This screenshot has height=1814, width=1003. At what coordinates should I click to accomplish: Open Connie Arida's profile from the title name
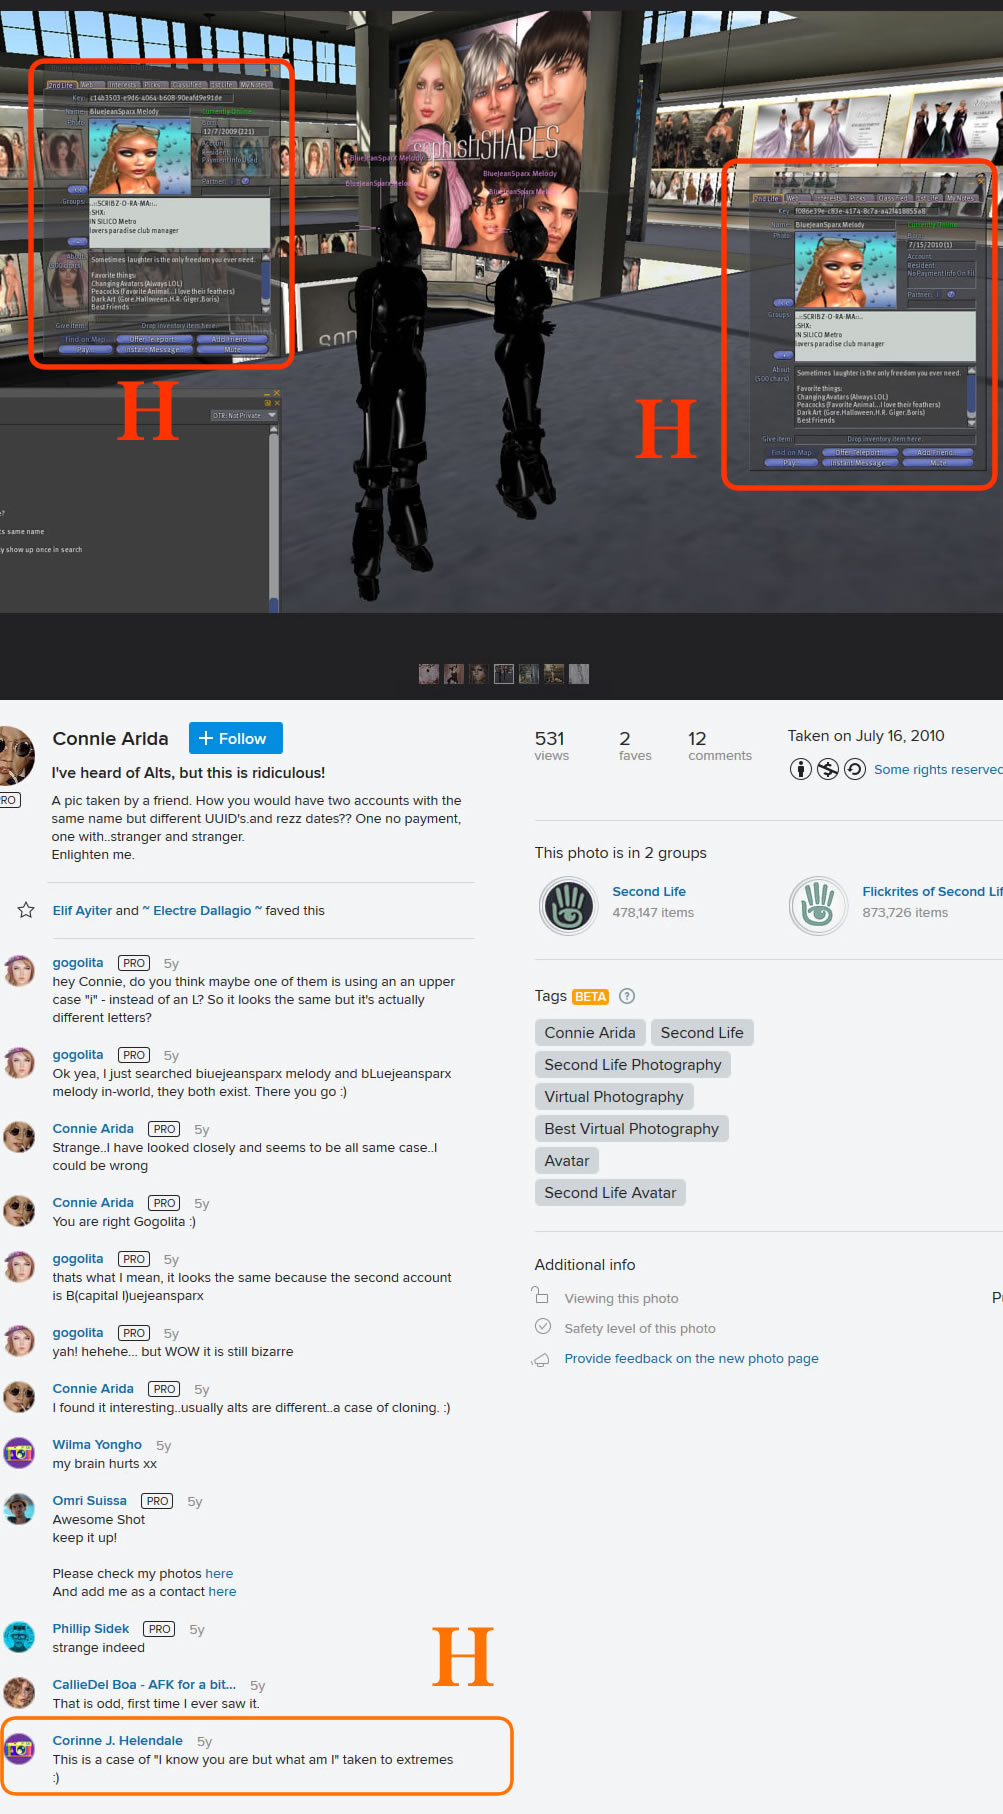tap(110, 738)
